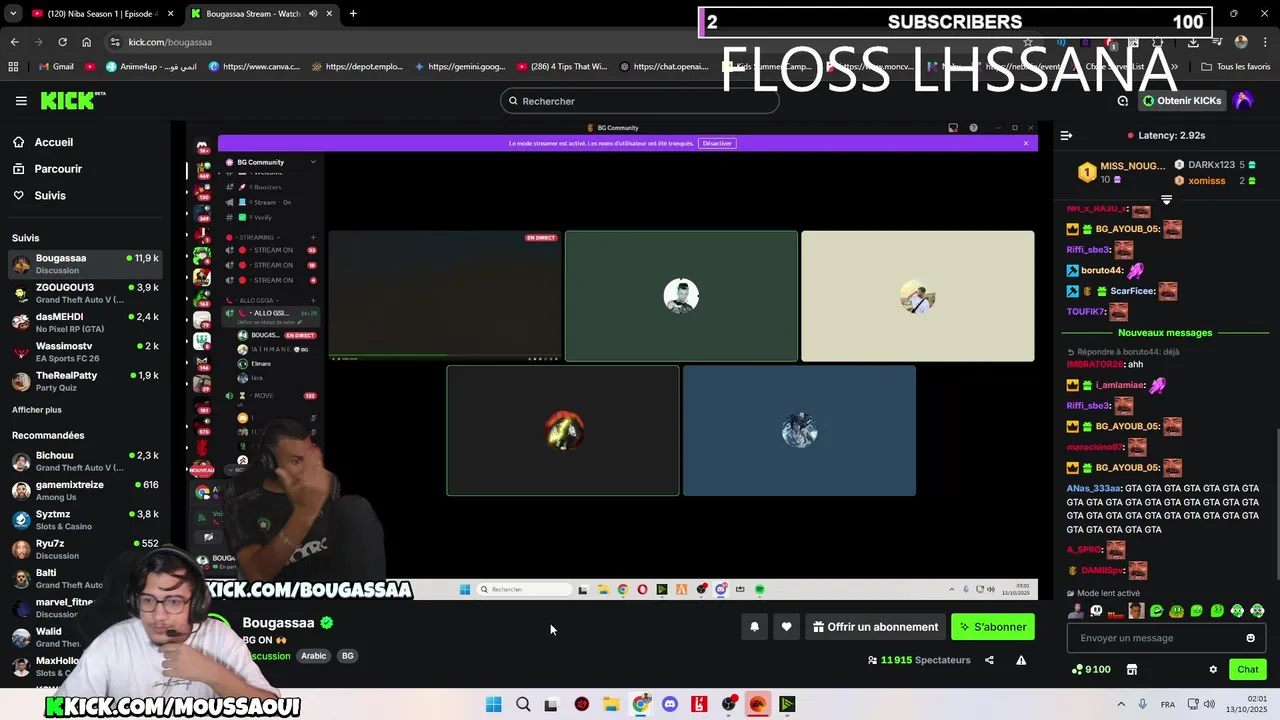The width and height of the screenshot is (1280, 720).
Task: Open Bichouu recommended channel
Action: click(x=85, y=461)
